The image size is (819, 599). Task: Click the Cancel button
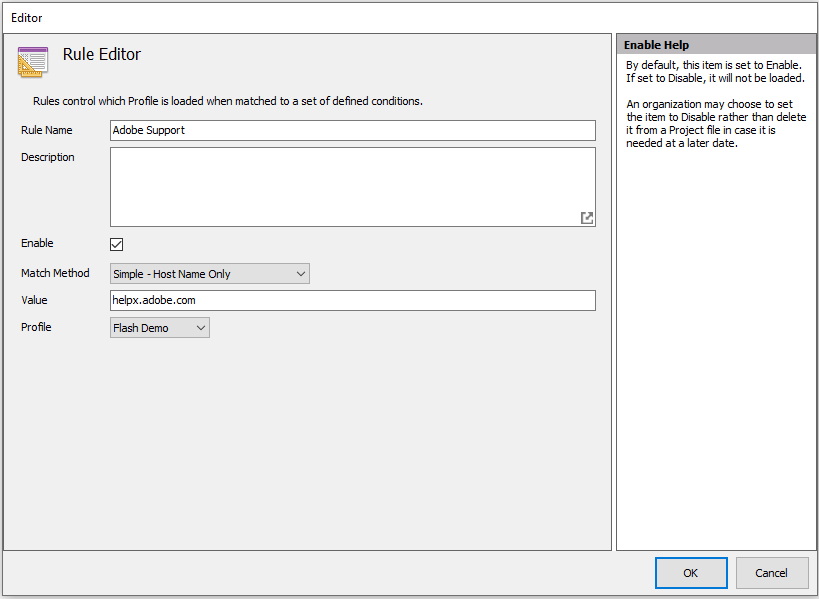tap(771, 573)
